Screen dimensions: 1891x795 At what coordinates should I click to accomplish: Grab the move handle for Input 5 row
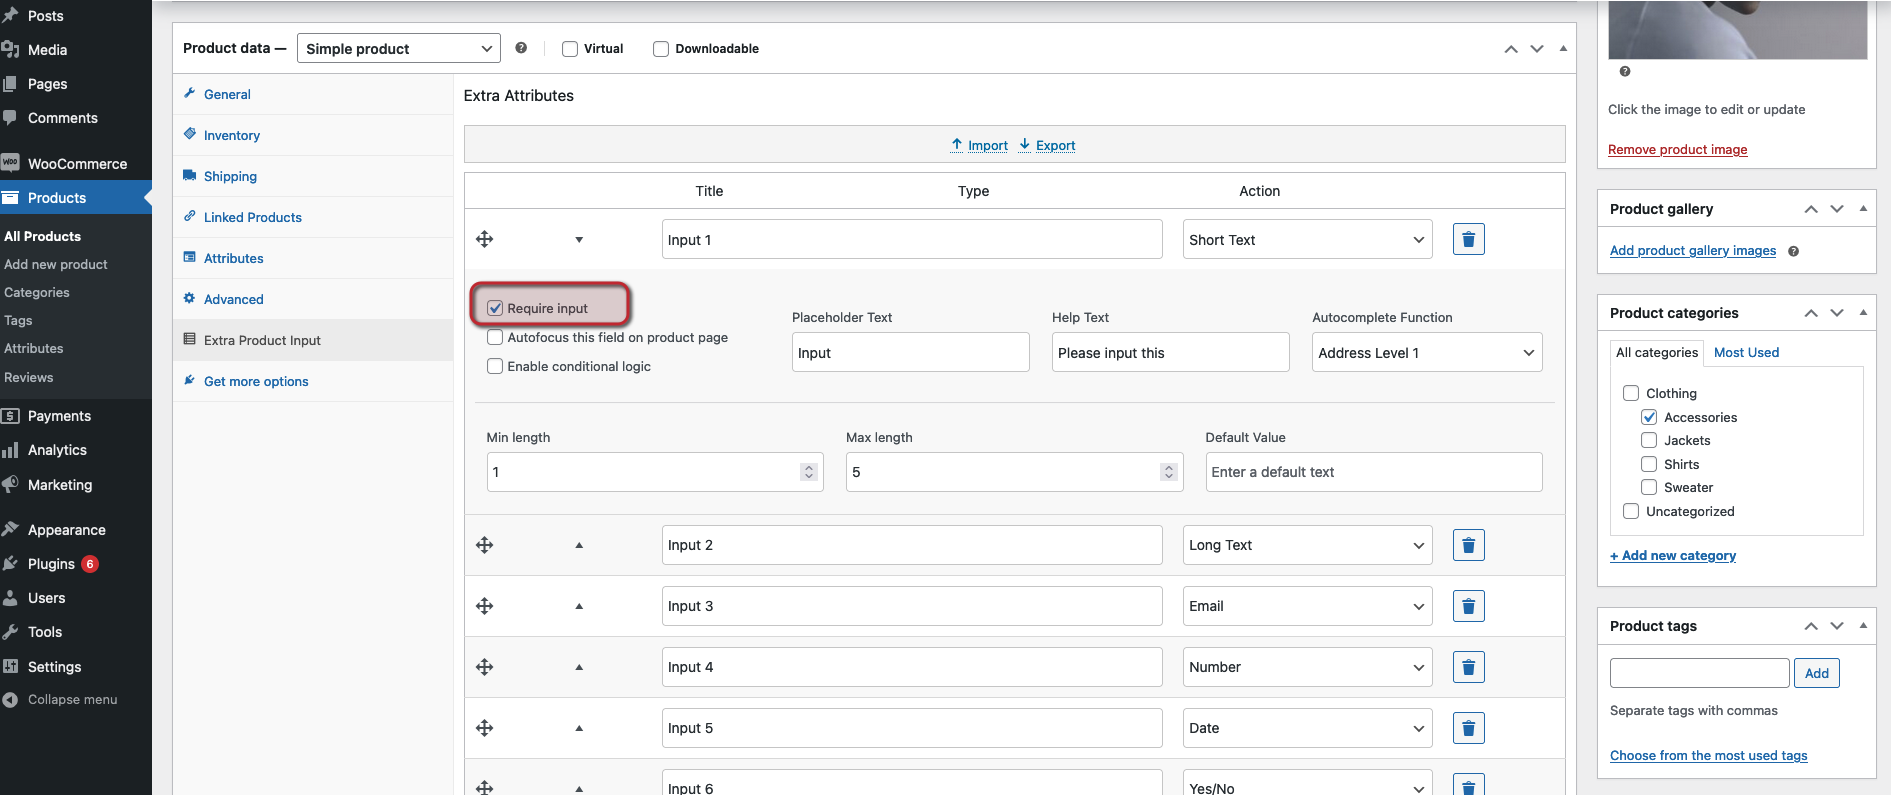coord(485,728)
